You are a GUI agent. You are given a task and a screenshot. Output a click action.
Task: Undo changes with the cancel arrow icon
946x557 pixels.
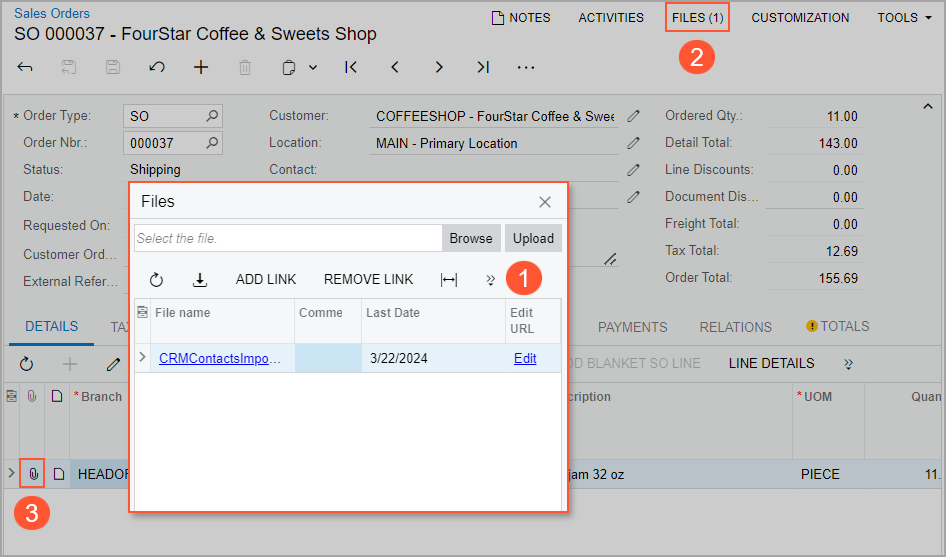click(157, 67)
